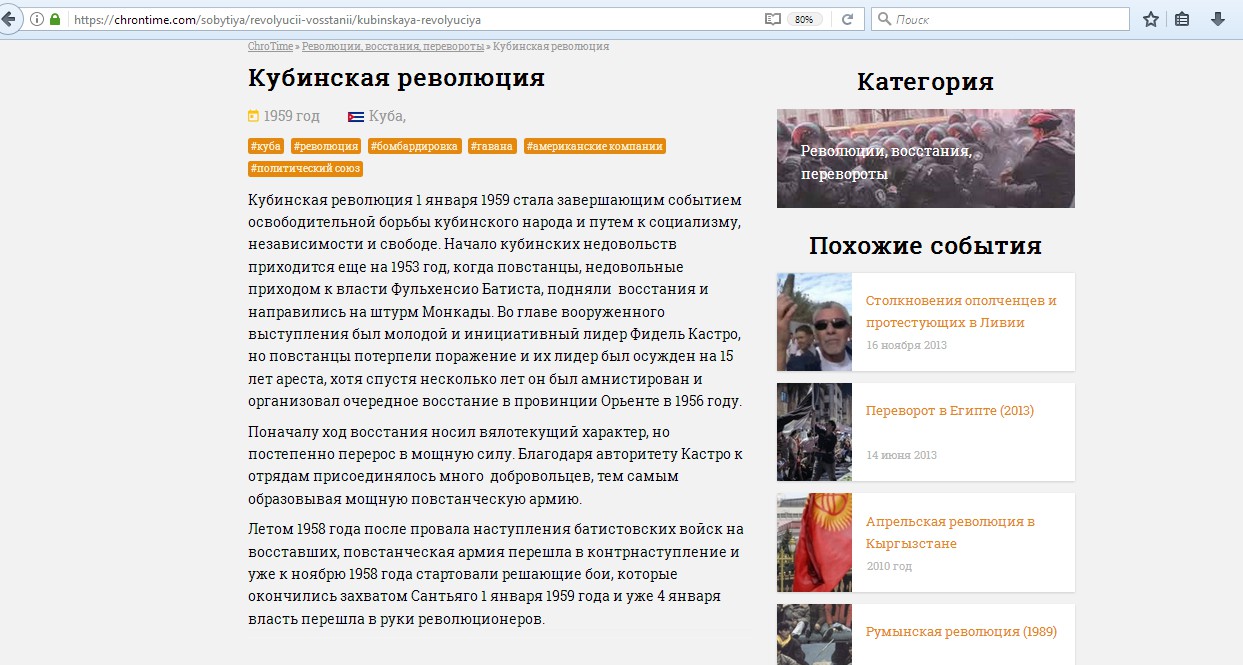Click the search magnifier icon
The height and width of the screenshot is (665, 1243).
(x=884, y=19)
